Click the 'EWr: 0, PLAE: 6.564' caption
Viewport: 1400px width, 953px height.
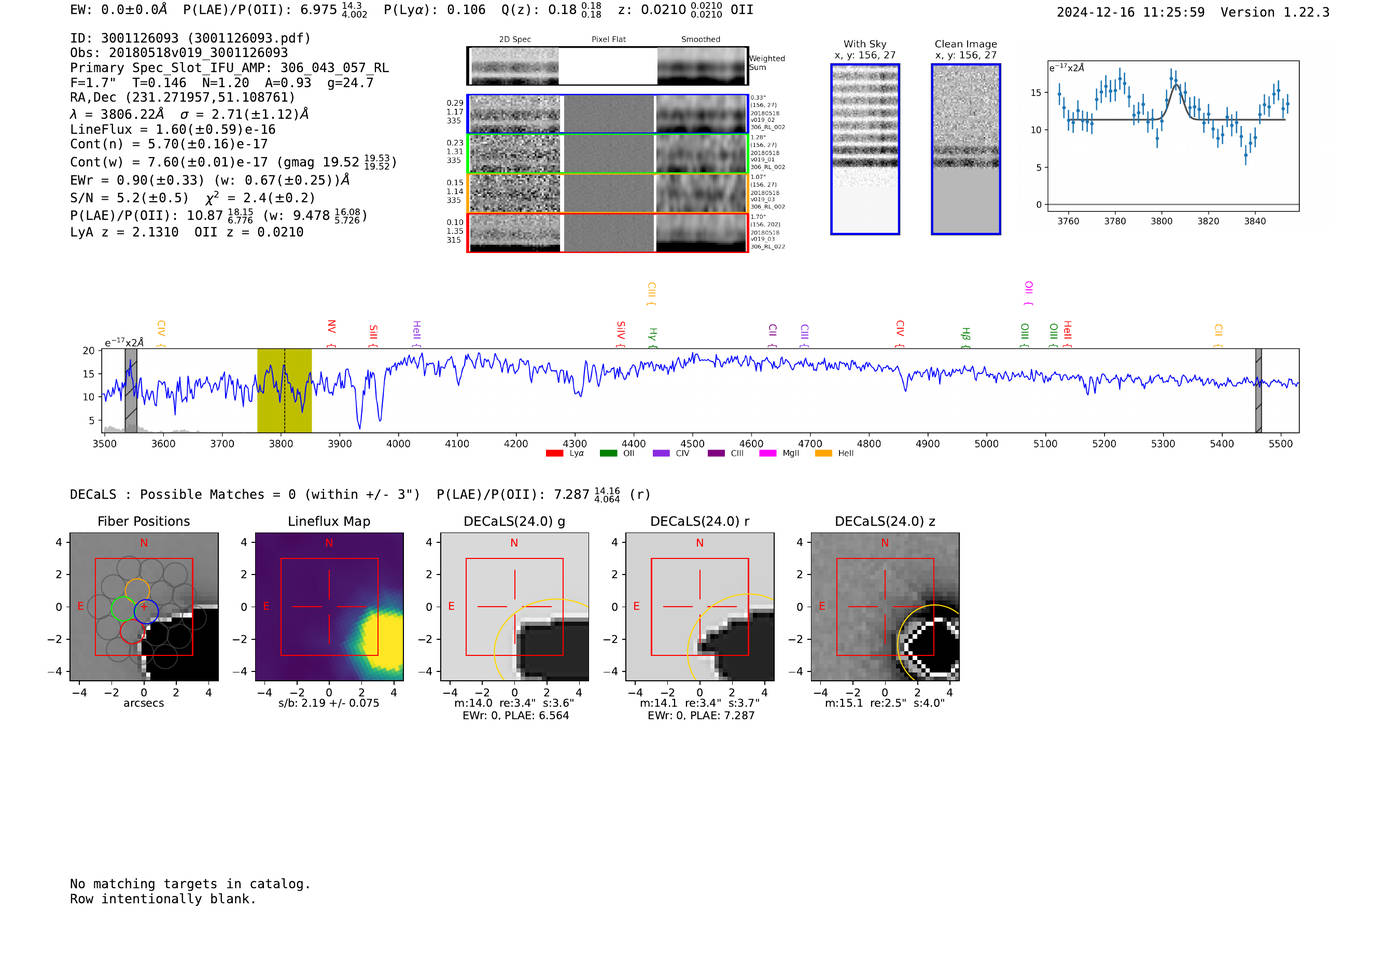coord(515,715)
